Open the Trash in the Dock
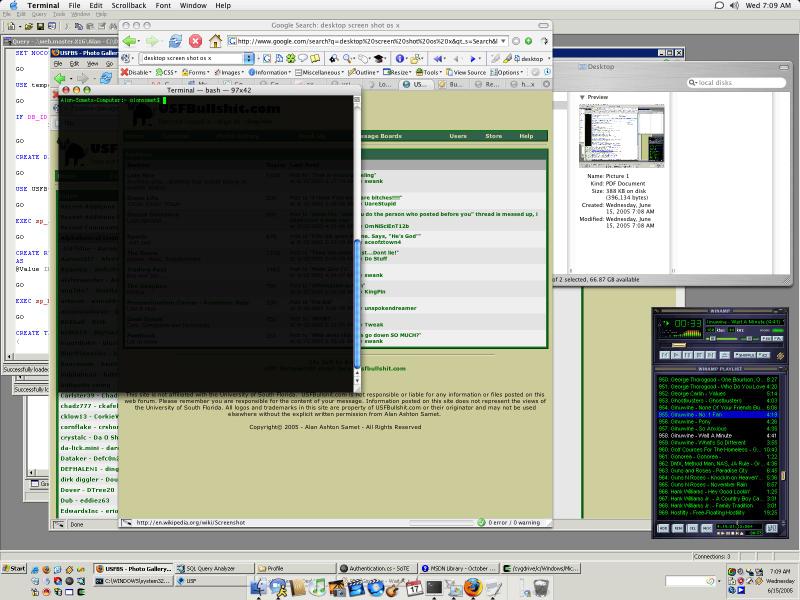Screen dimensions: 800x600 541,588
